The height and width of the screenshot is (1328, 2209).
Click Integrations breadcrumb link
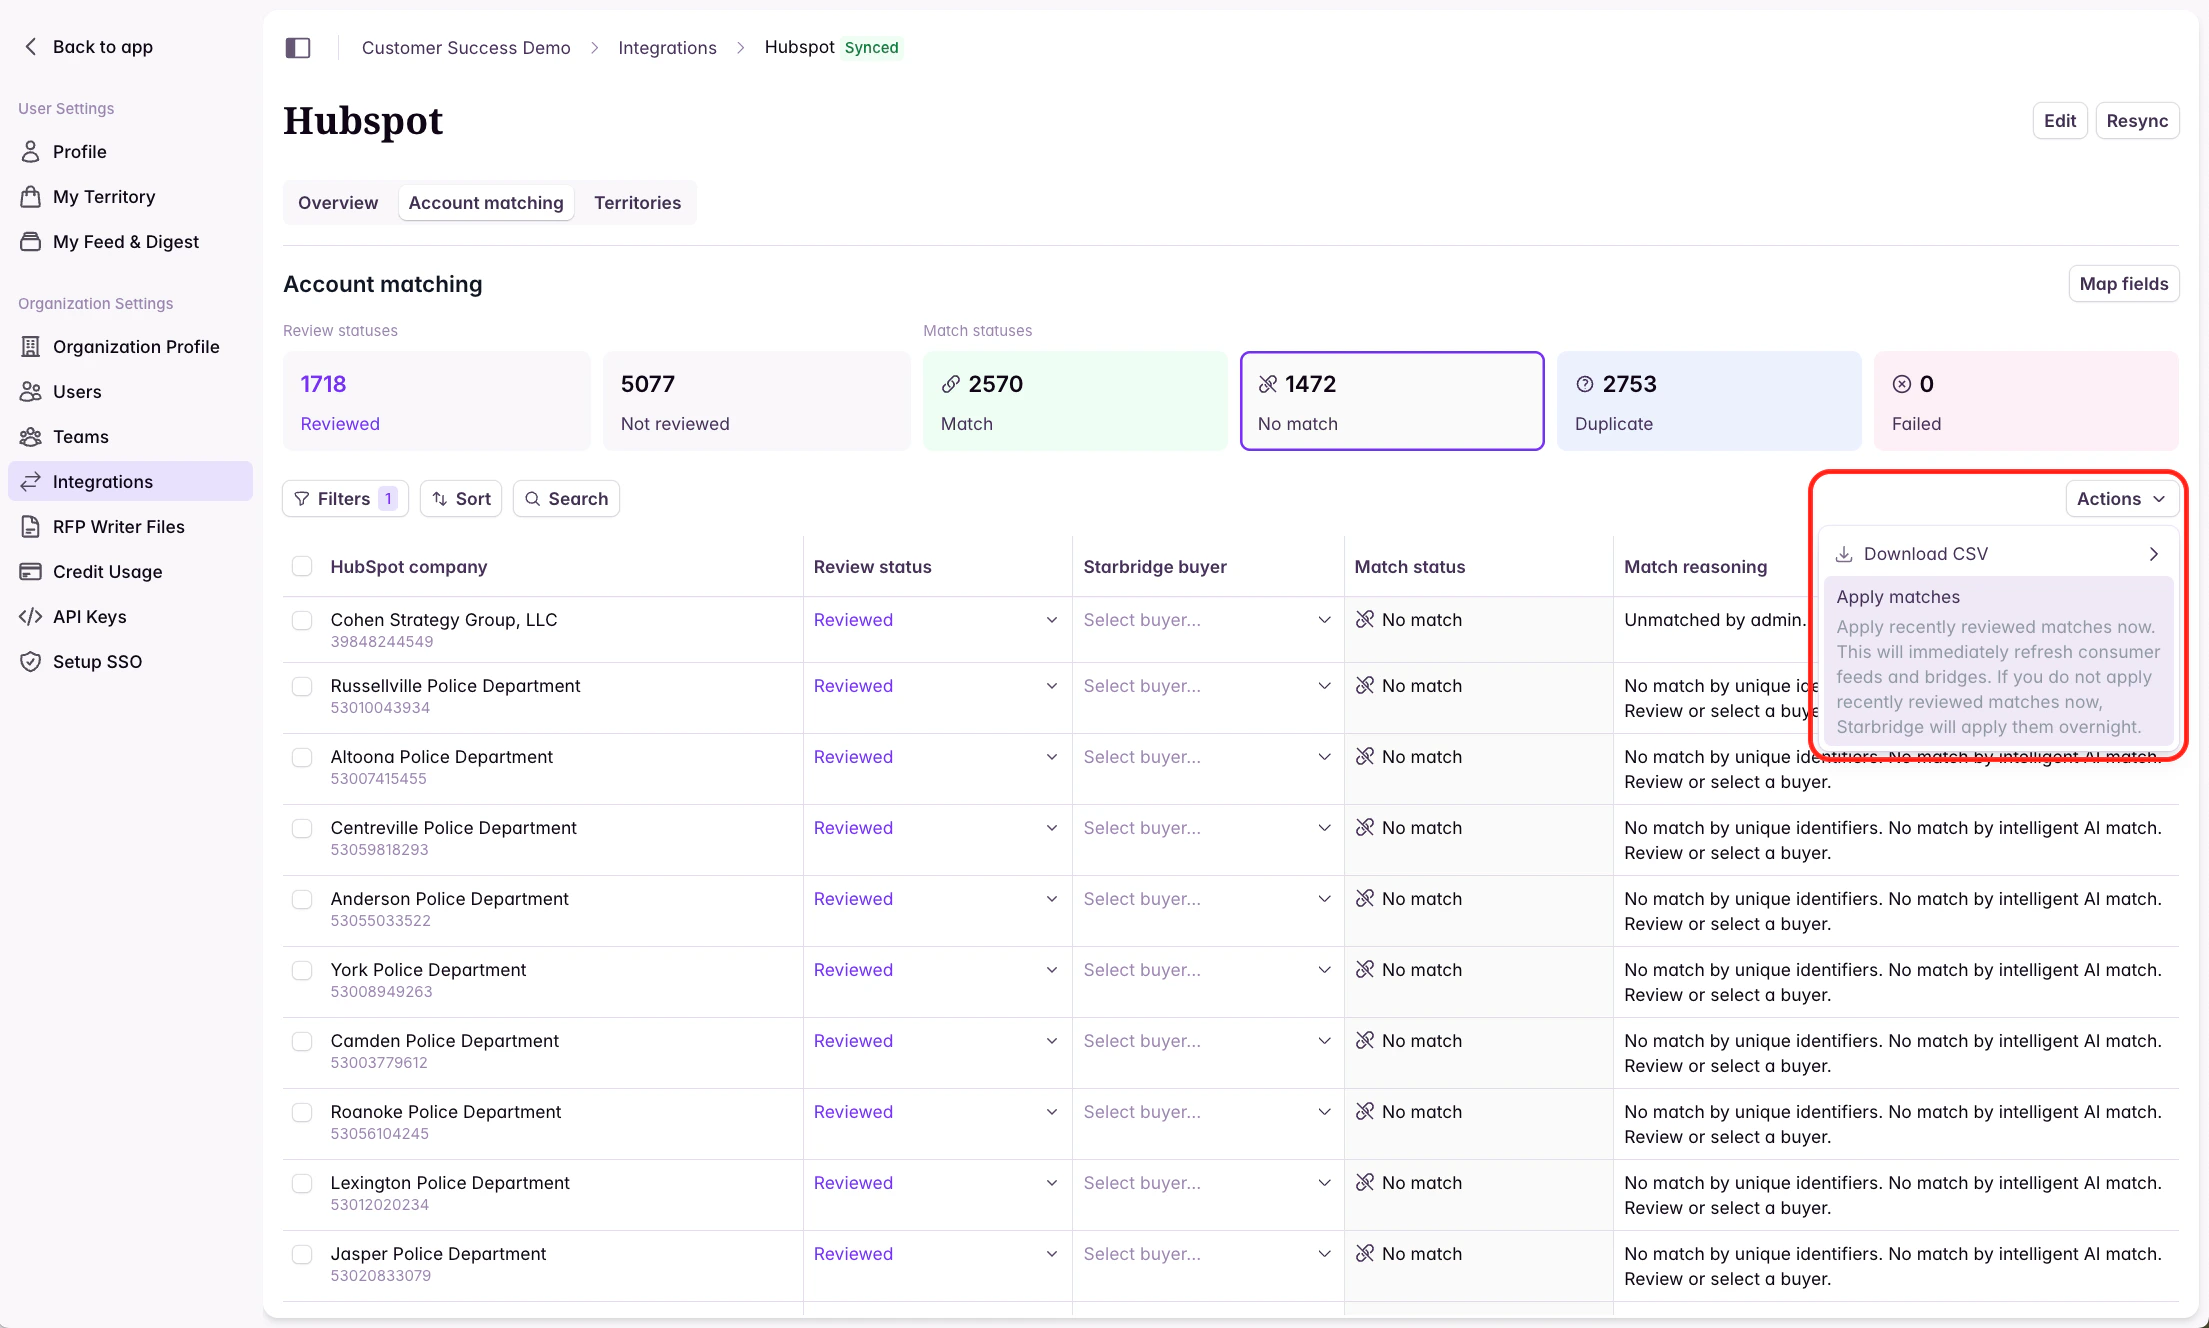[667, 48]
